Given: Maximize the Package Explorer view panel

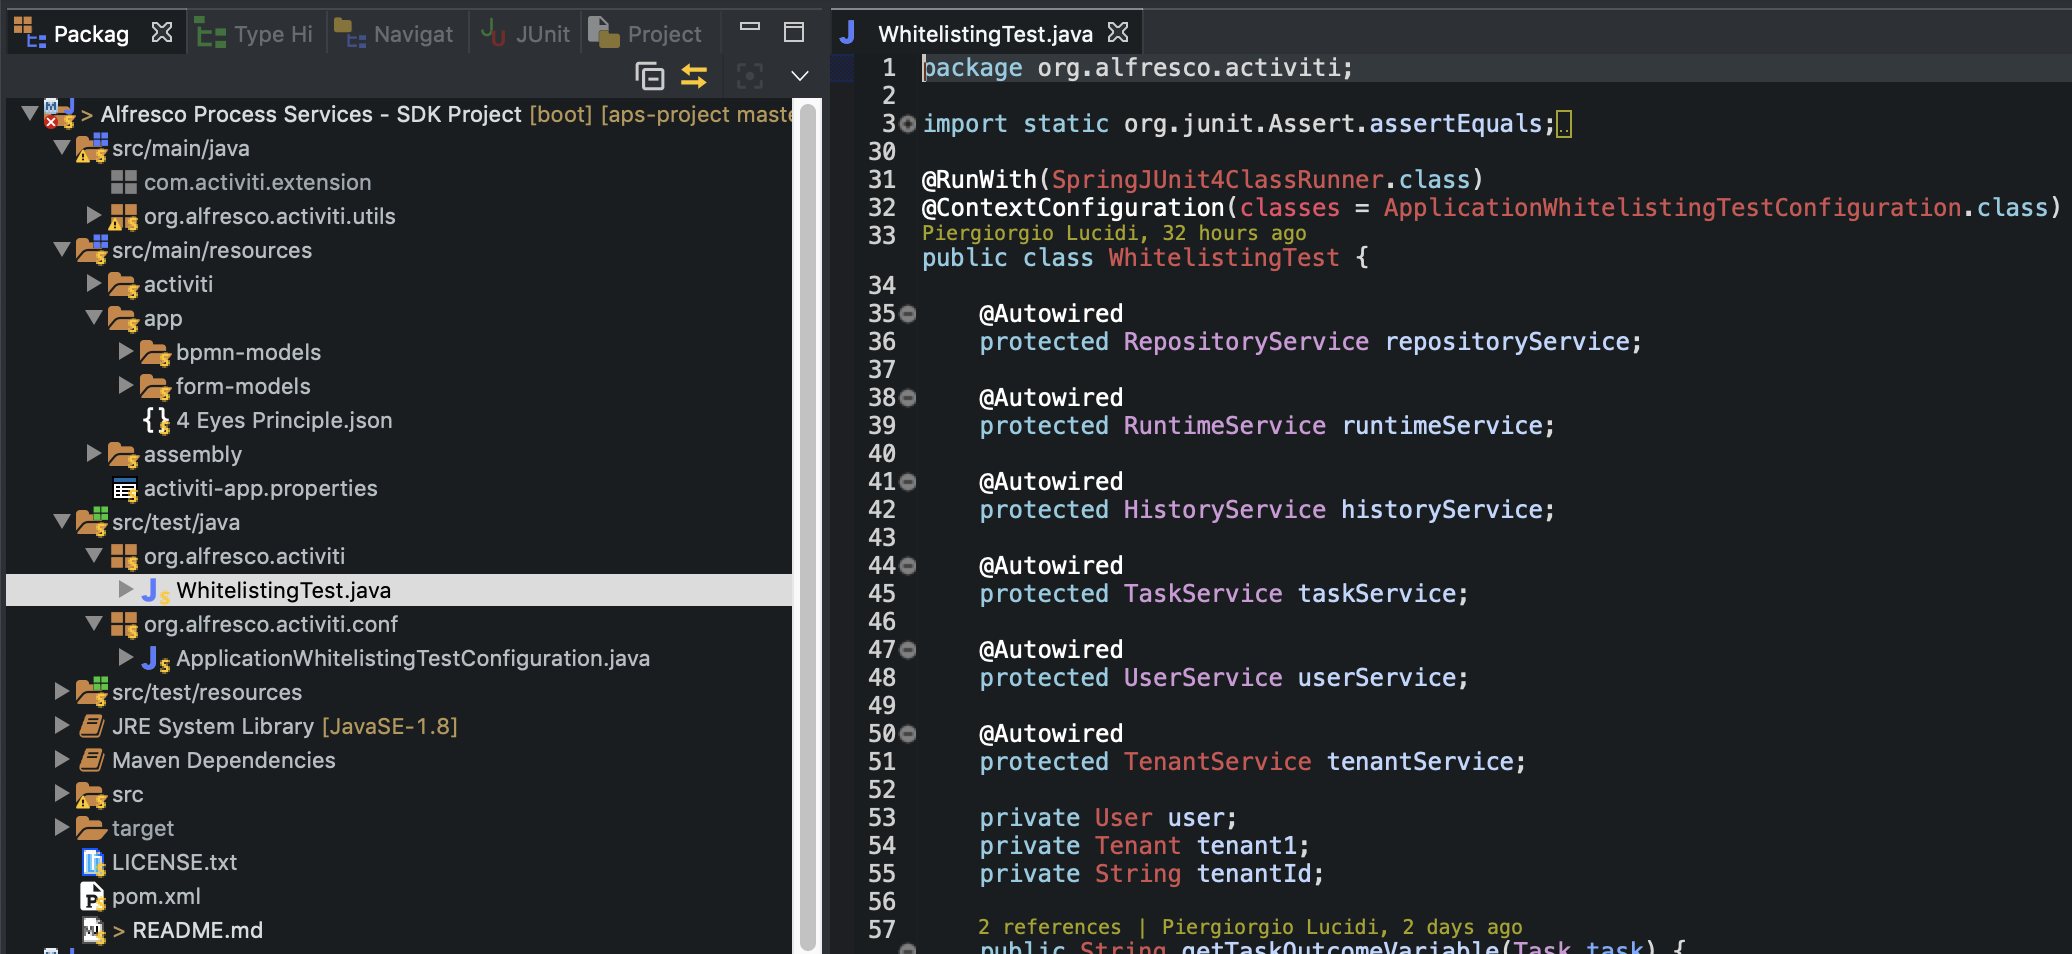Looking at the screenshot, I should point(794,32).
